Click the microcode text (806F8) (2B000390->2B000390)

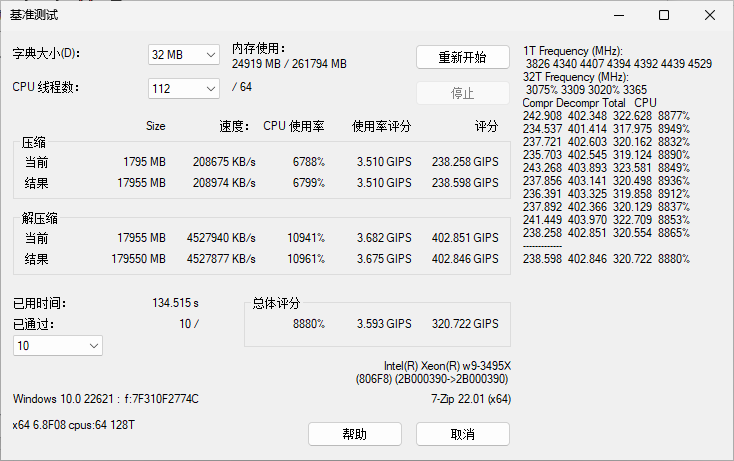pyautogui.click(x=432, y=379)
